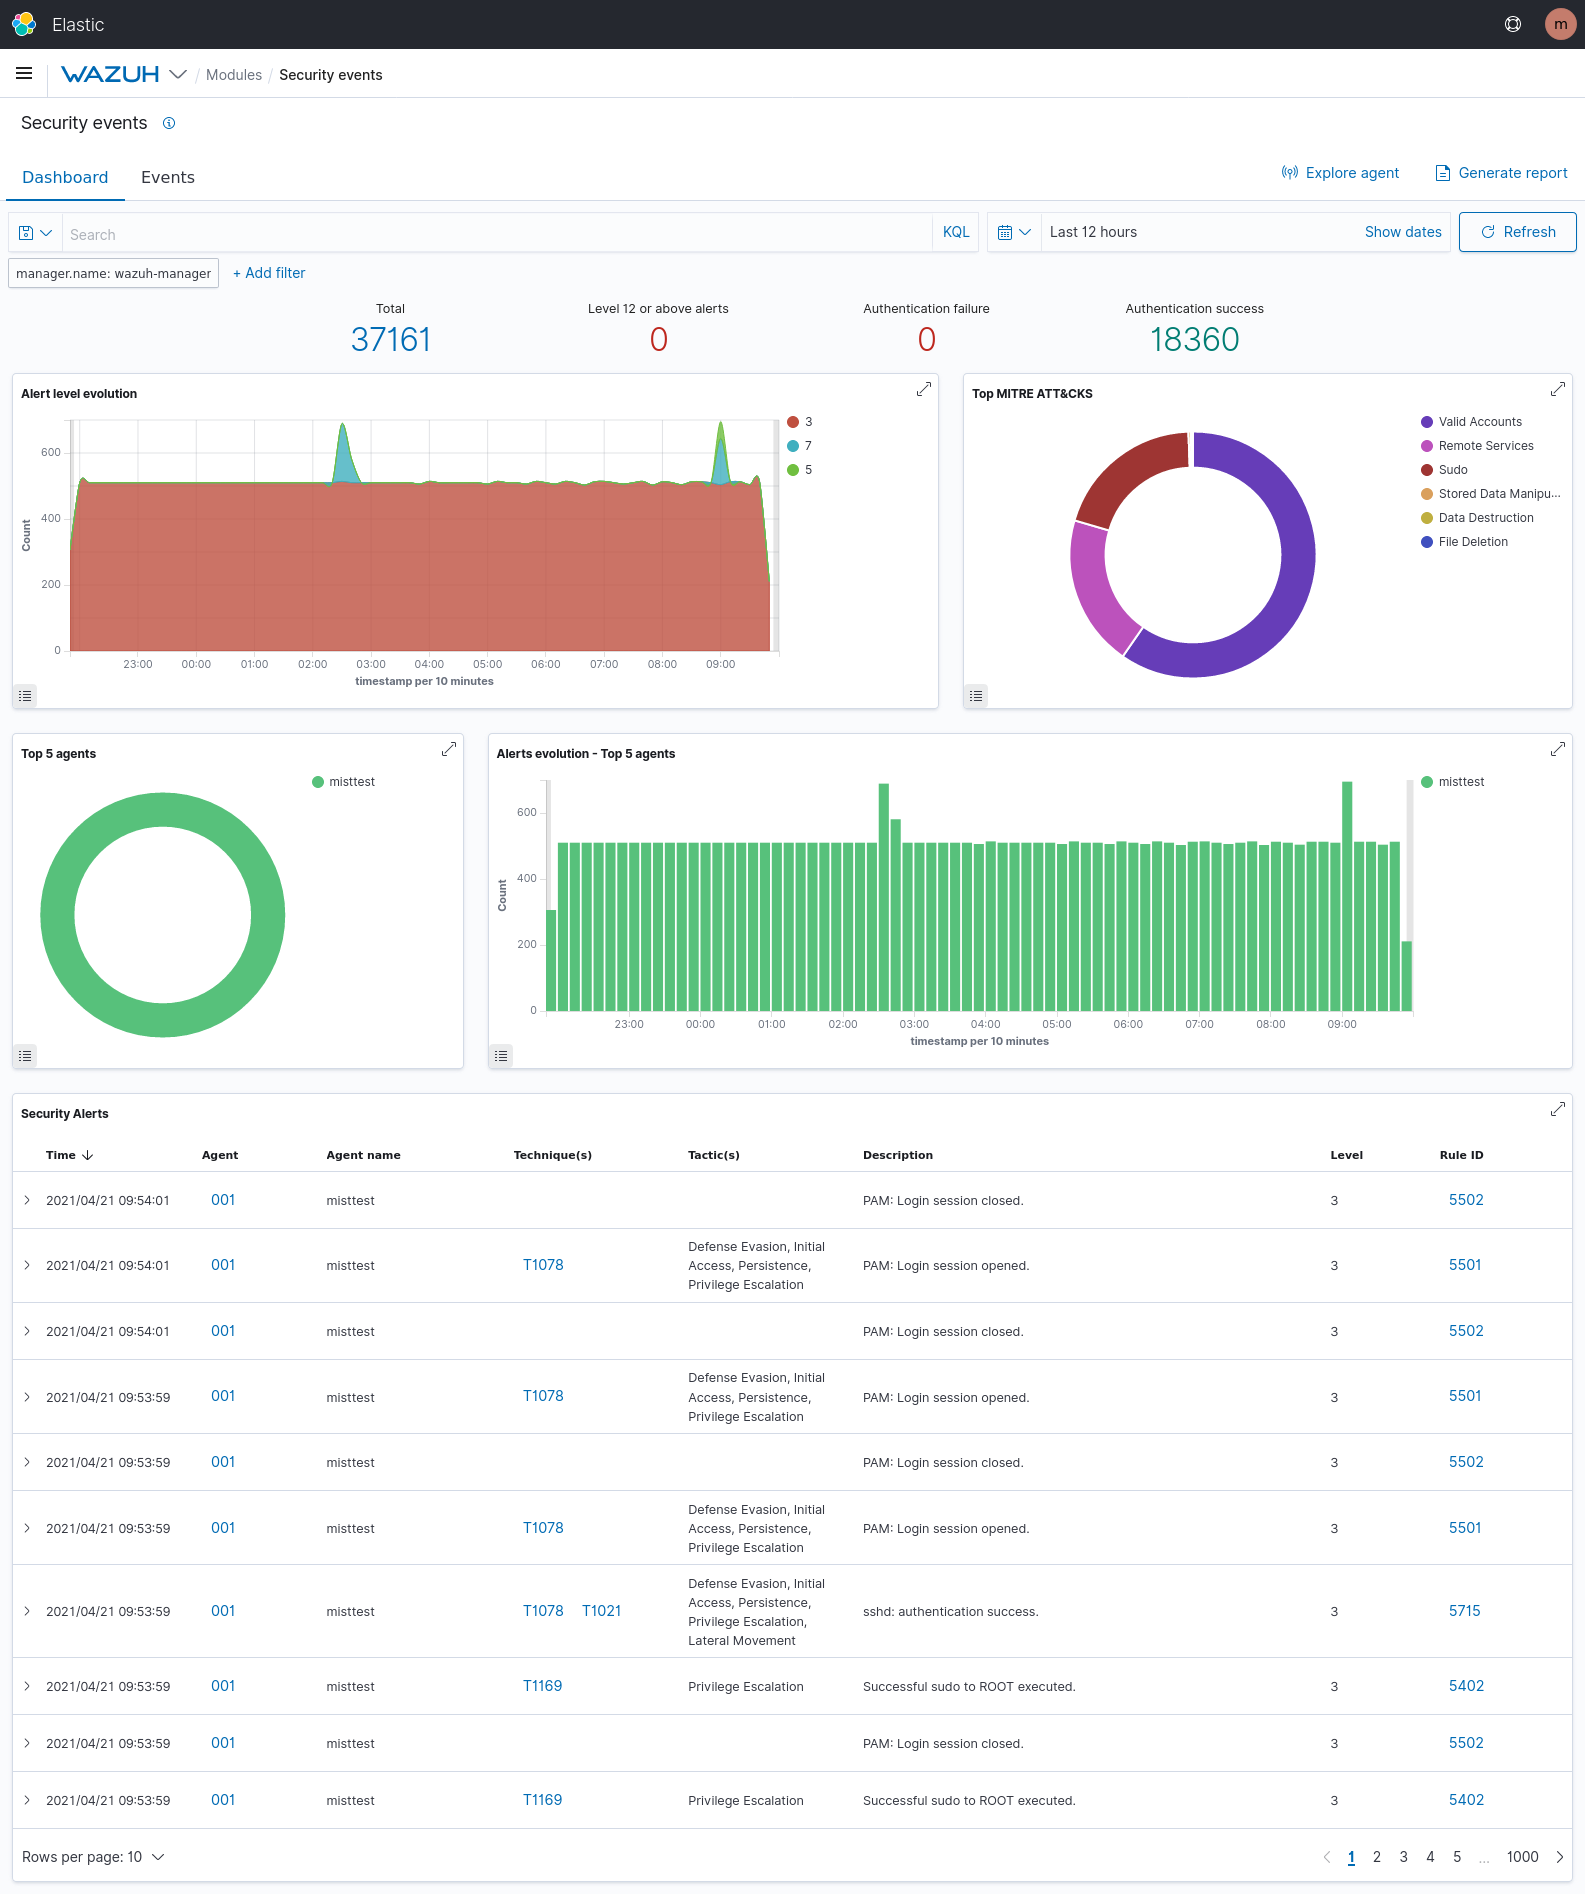This screenshot has width=1585, height=1894.
Task: Open the saved query disk icon menu
Action: tap(35, 232)
